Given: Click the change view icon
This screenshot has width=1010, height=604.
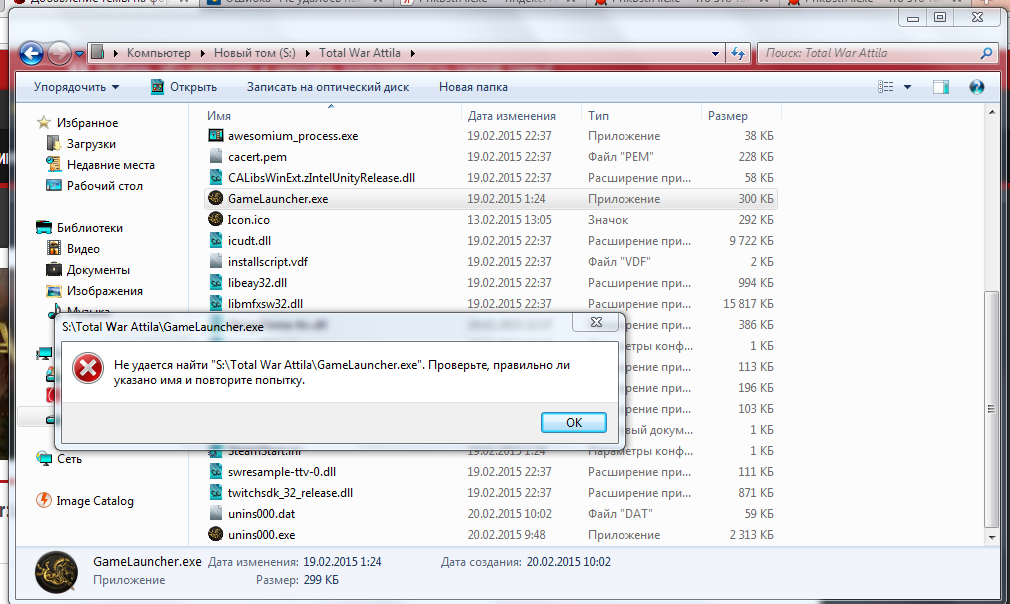Looking at the screenshot, I should [886, 87].
